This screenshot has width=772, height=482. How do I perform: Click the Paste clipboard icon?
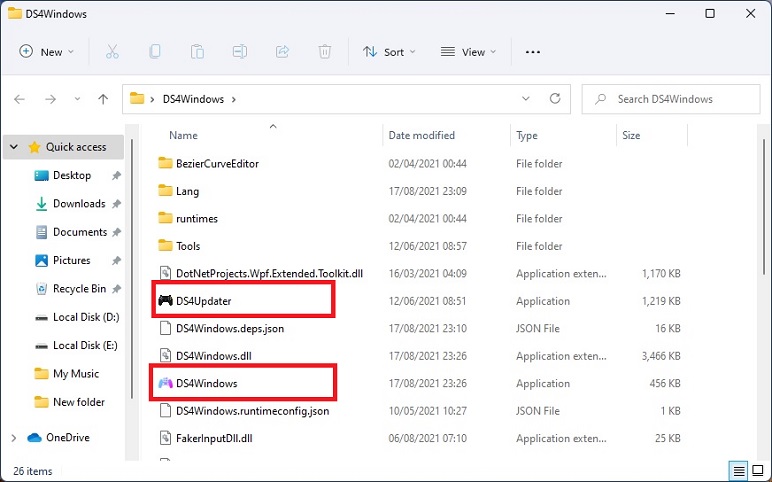click(x=197, y=52)
